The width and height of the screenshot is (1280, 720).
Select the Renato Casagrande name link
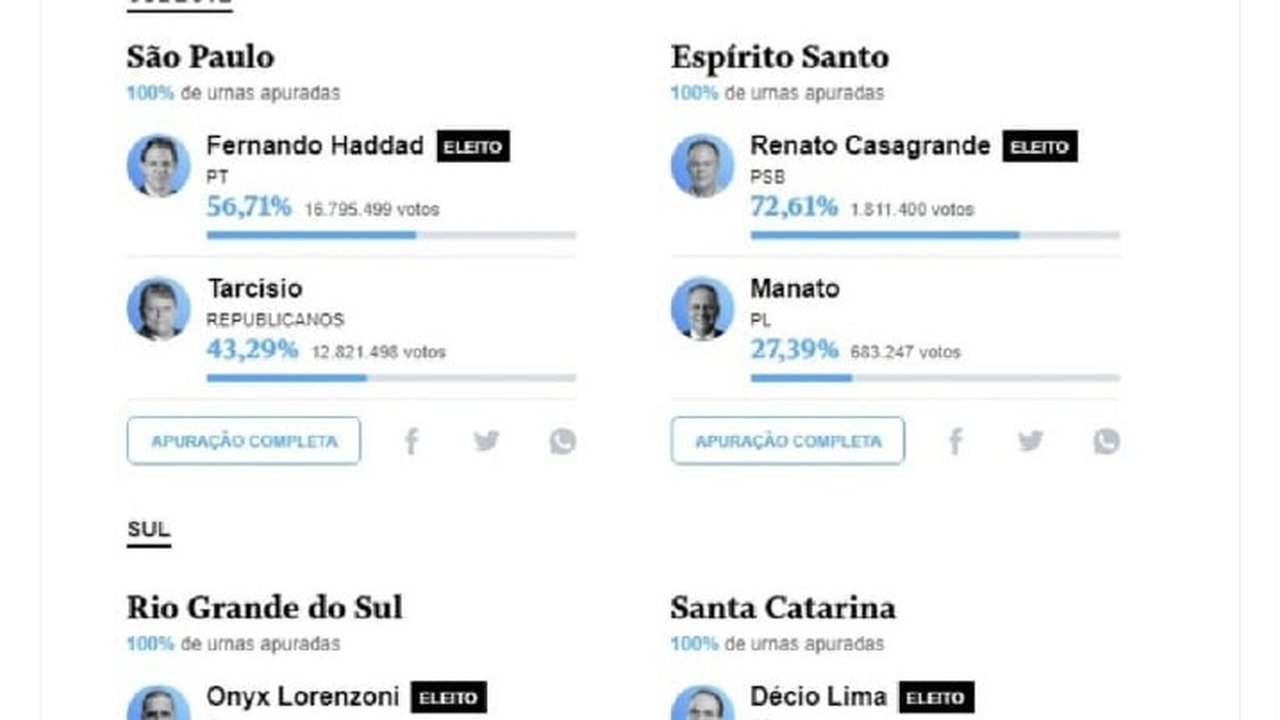pos(870,146)
